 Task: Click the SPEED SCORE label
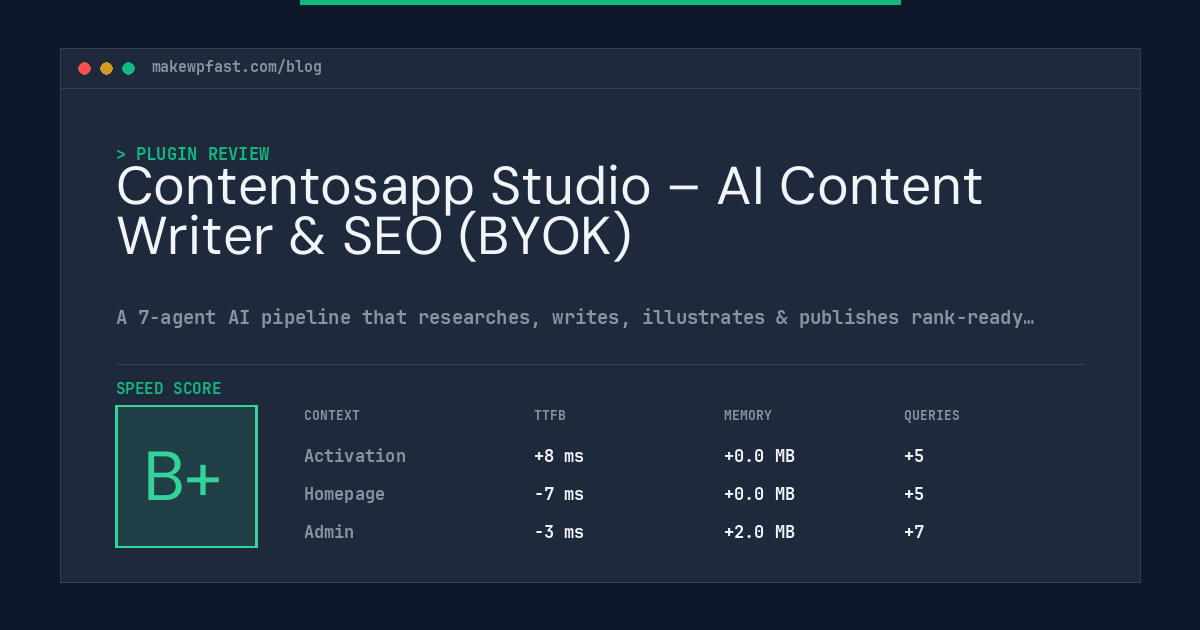point(169,389)
